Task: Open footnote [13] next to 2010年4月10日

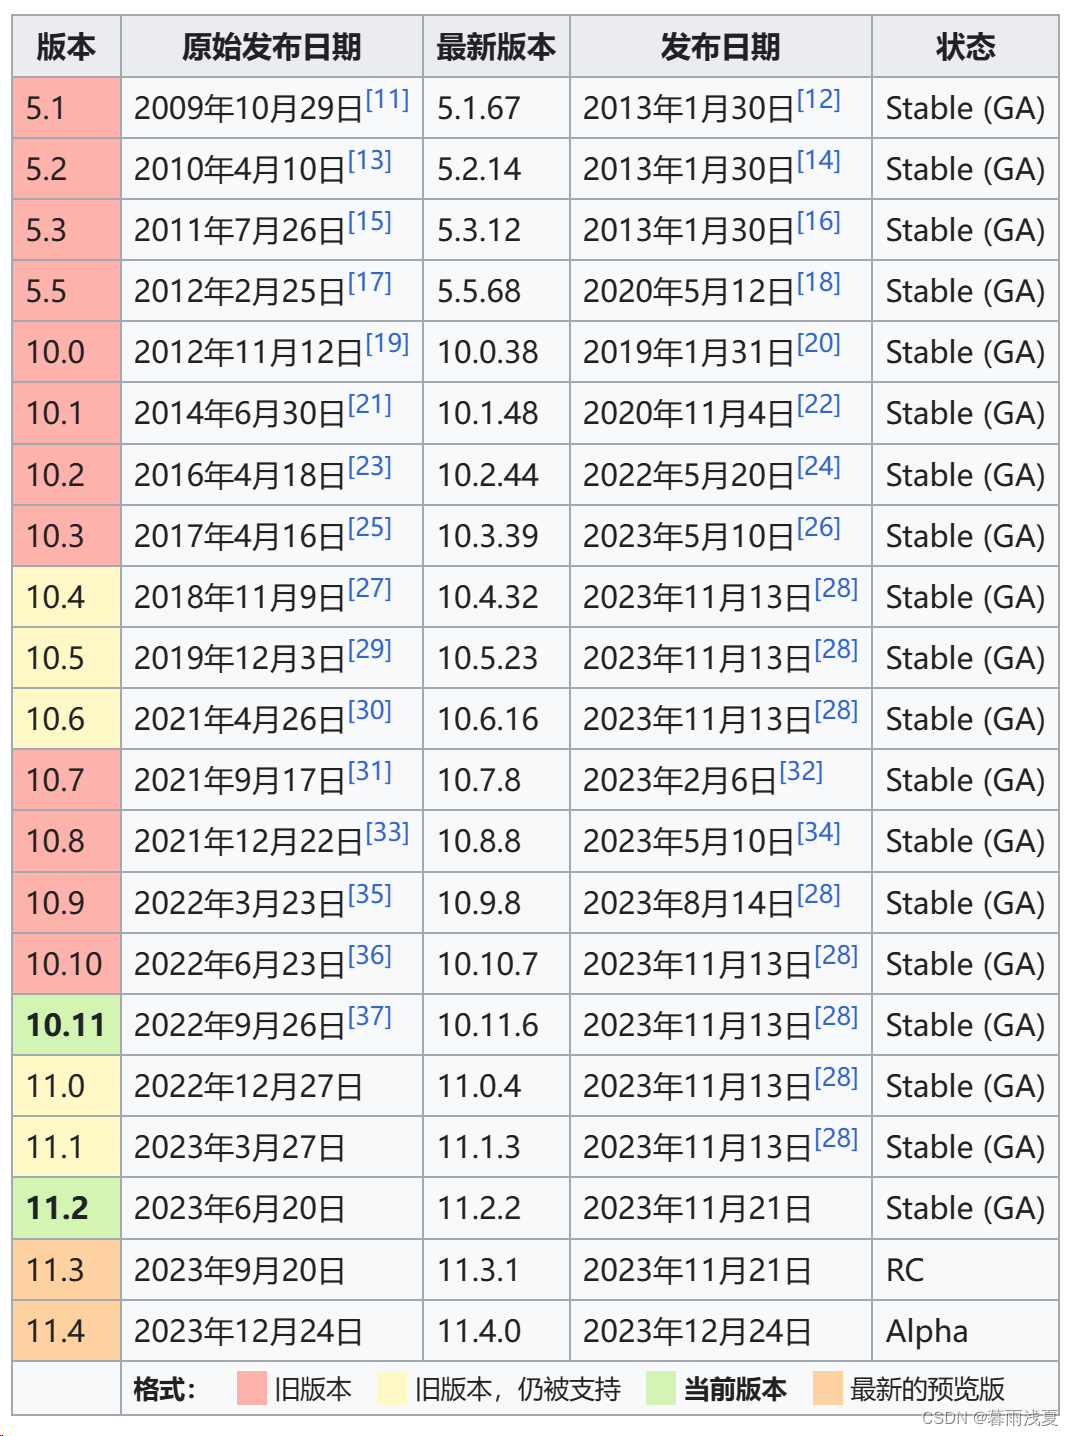Action: tap(370, 160)
